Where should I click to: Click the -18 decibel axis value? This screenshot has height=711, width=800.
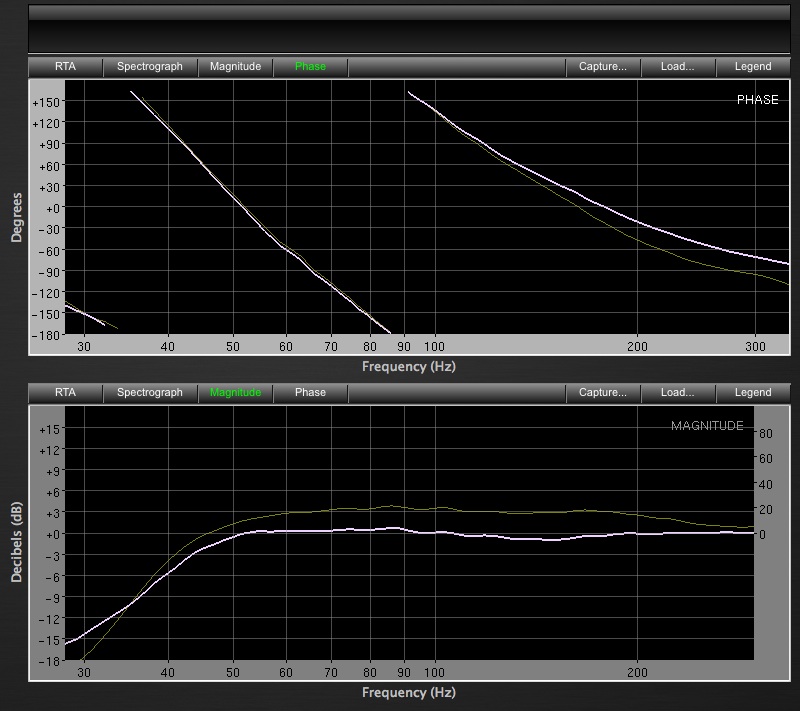point(49,661)
